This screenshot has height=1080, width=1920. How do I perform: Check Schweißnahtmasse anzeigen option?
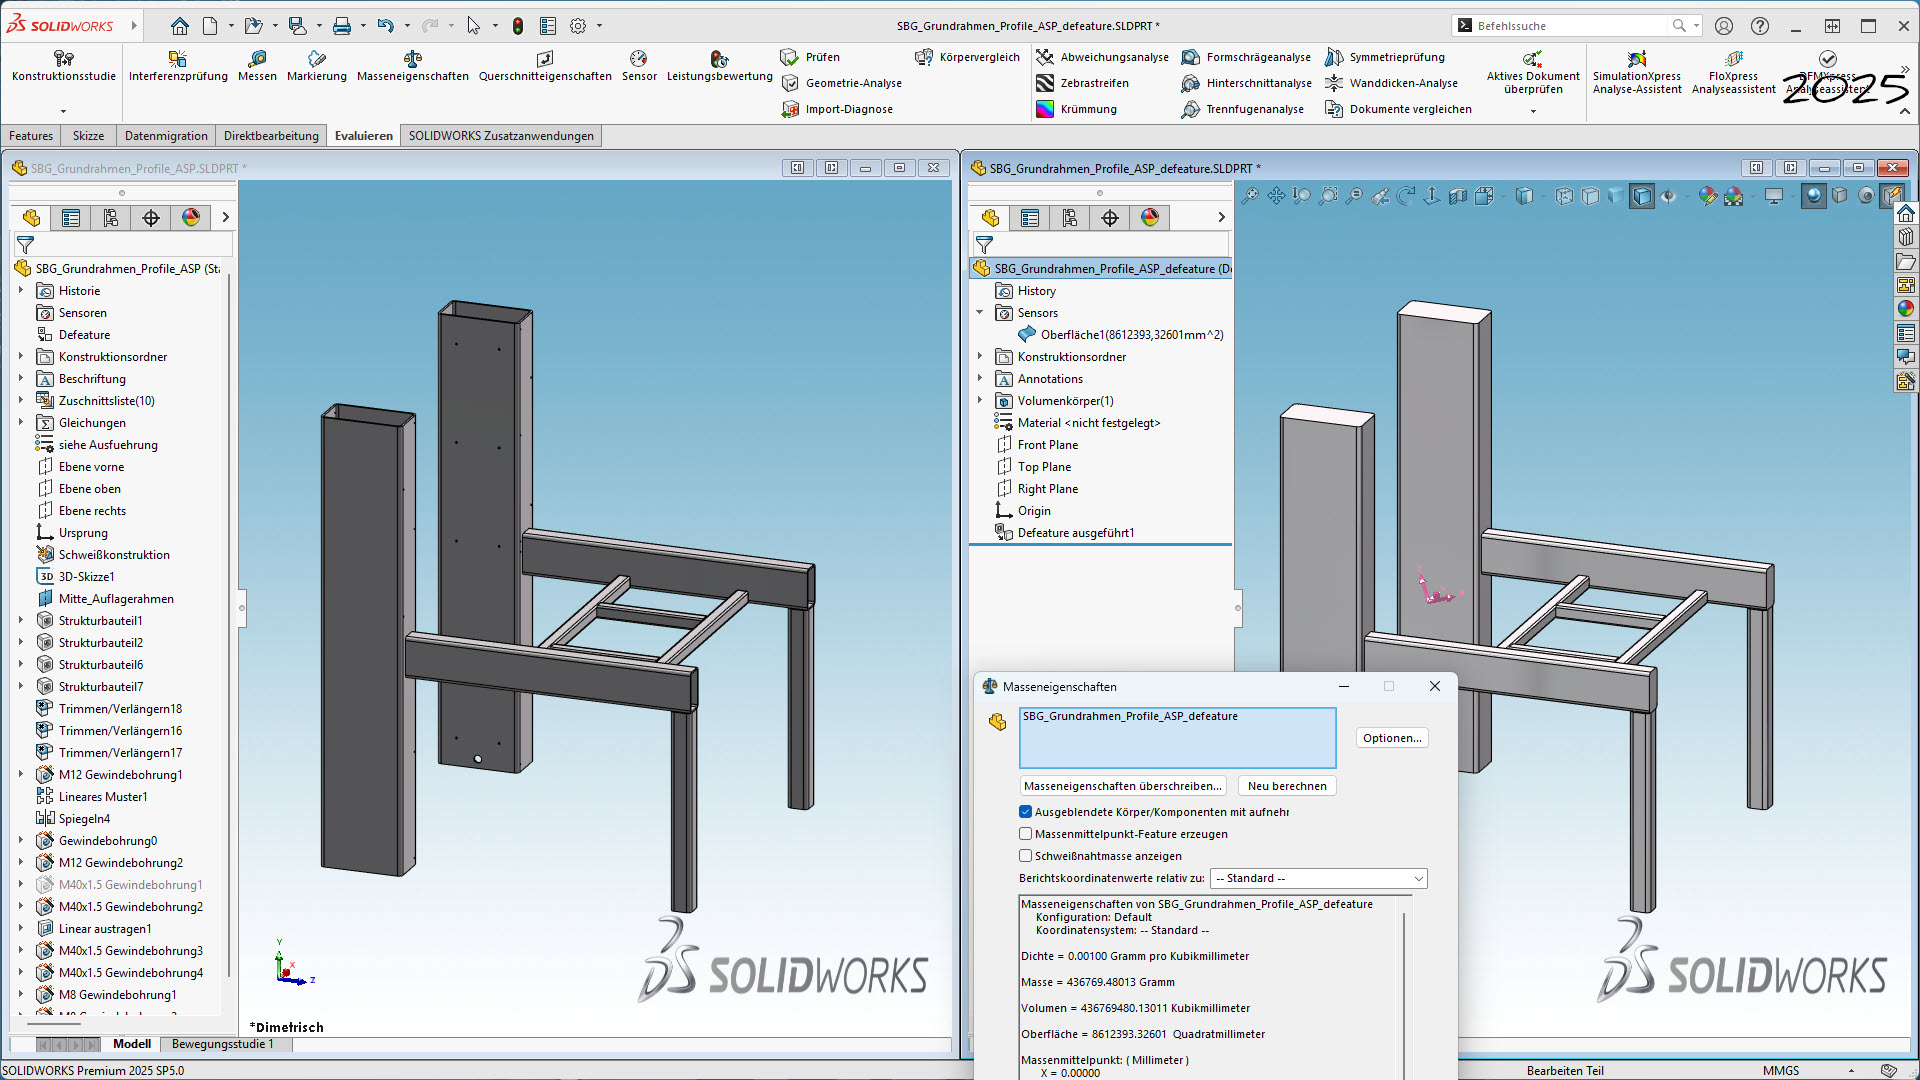(x=1025, y=856)
